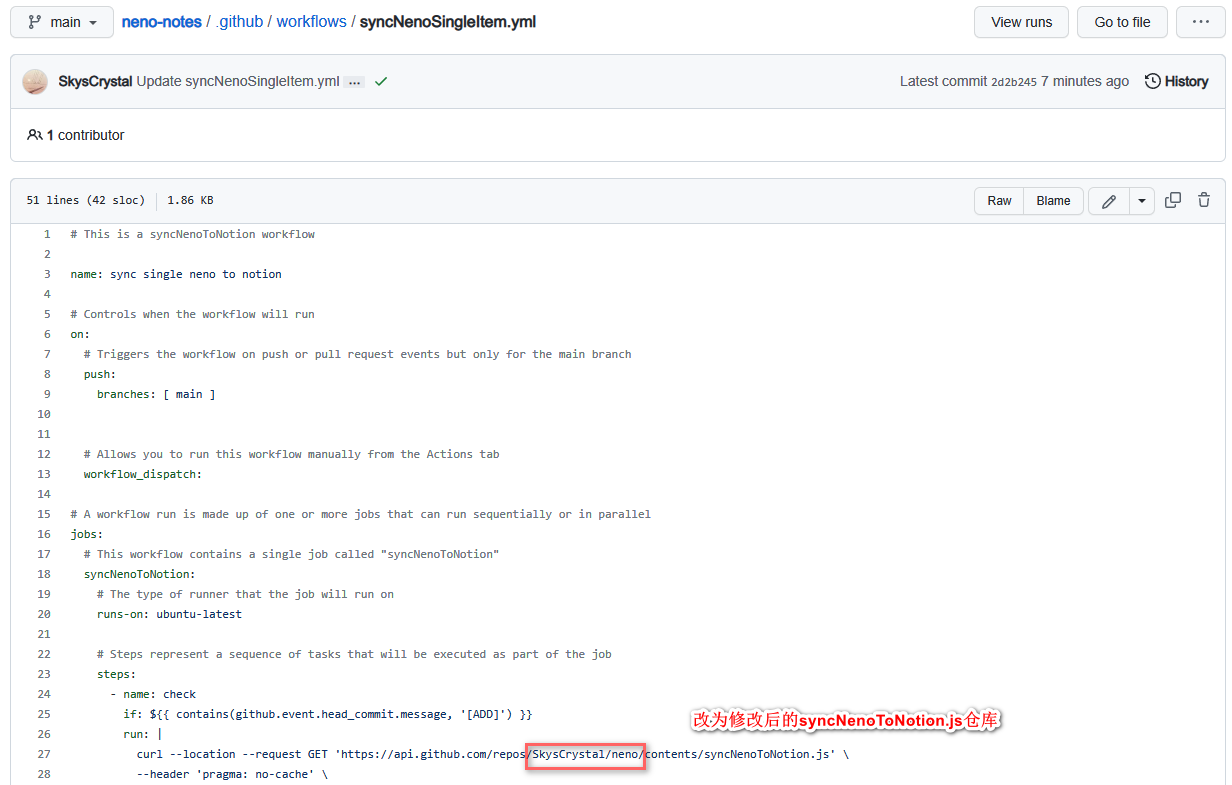
Task: View the Raw file contents
Action: tap(999, 201)
